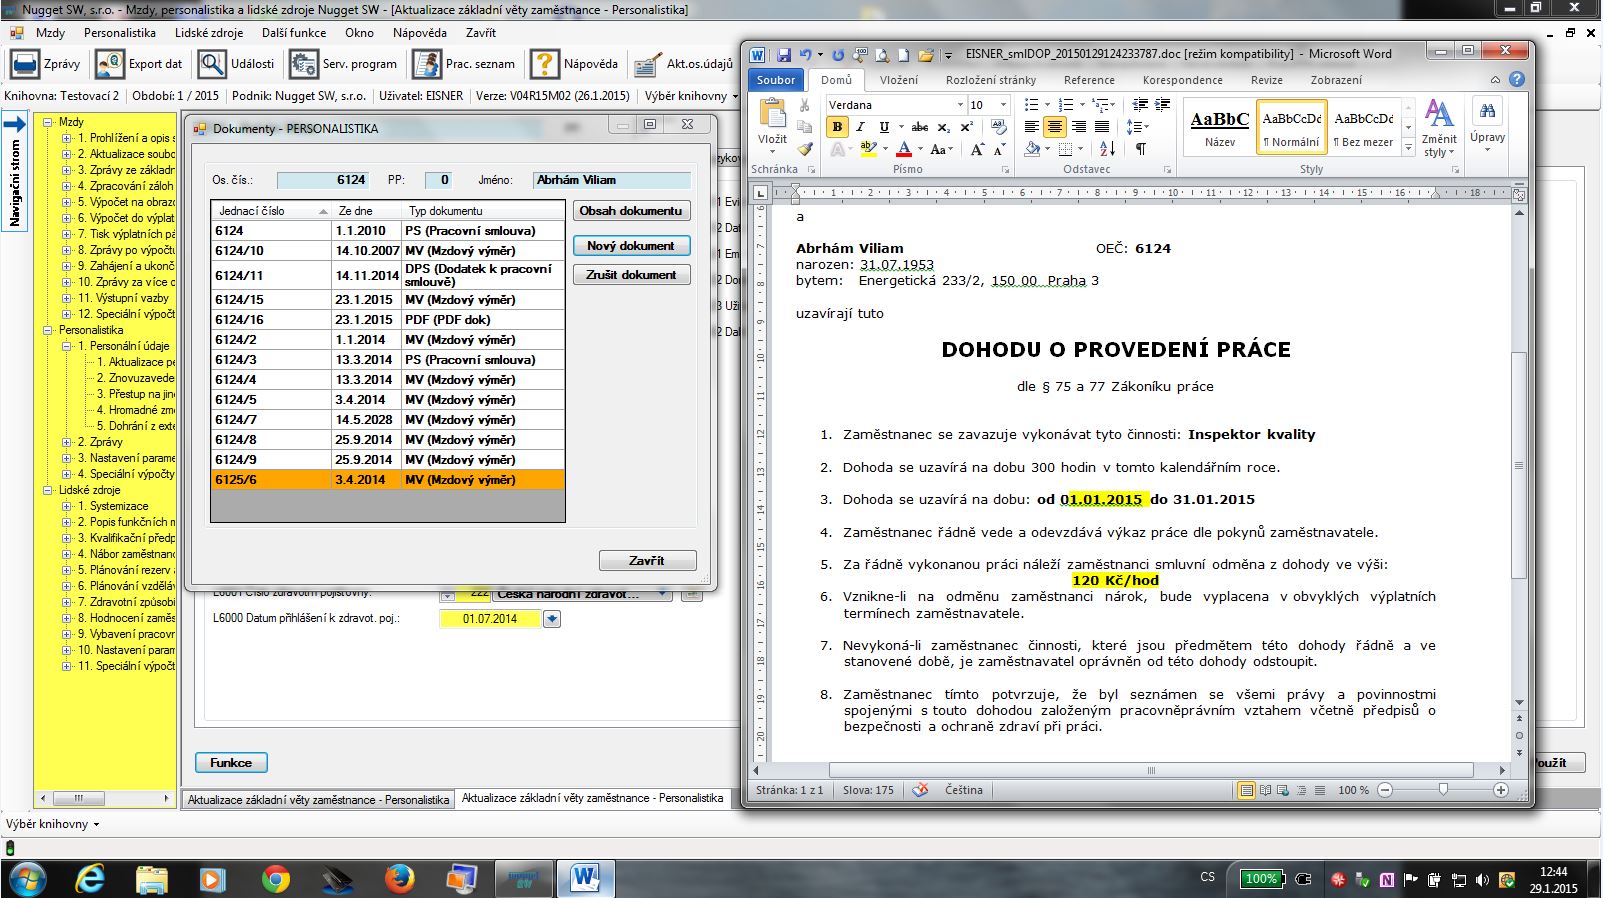1603x898 pixels.
Task: Align text left in Word
Action: click(1032, 127)
